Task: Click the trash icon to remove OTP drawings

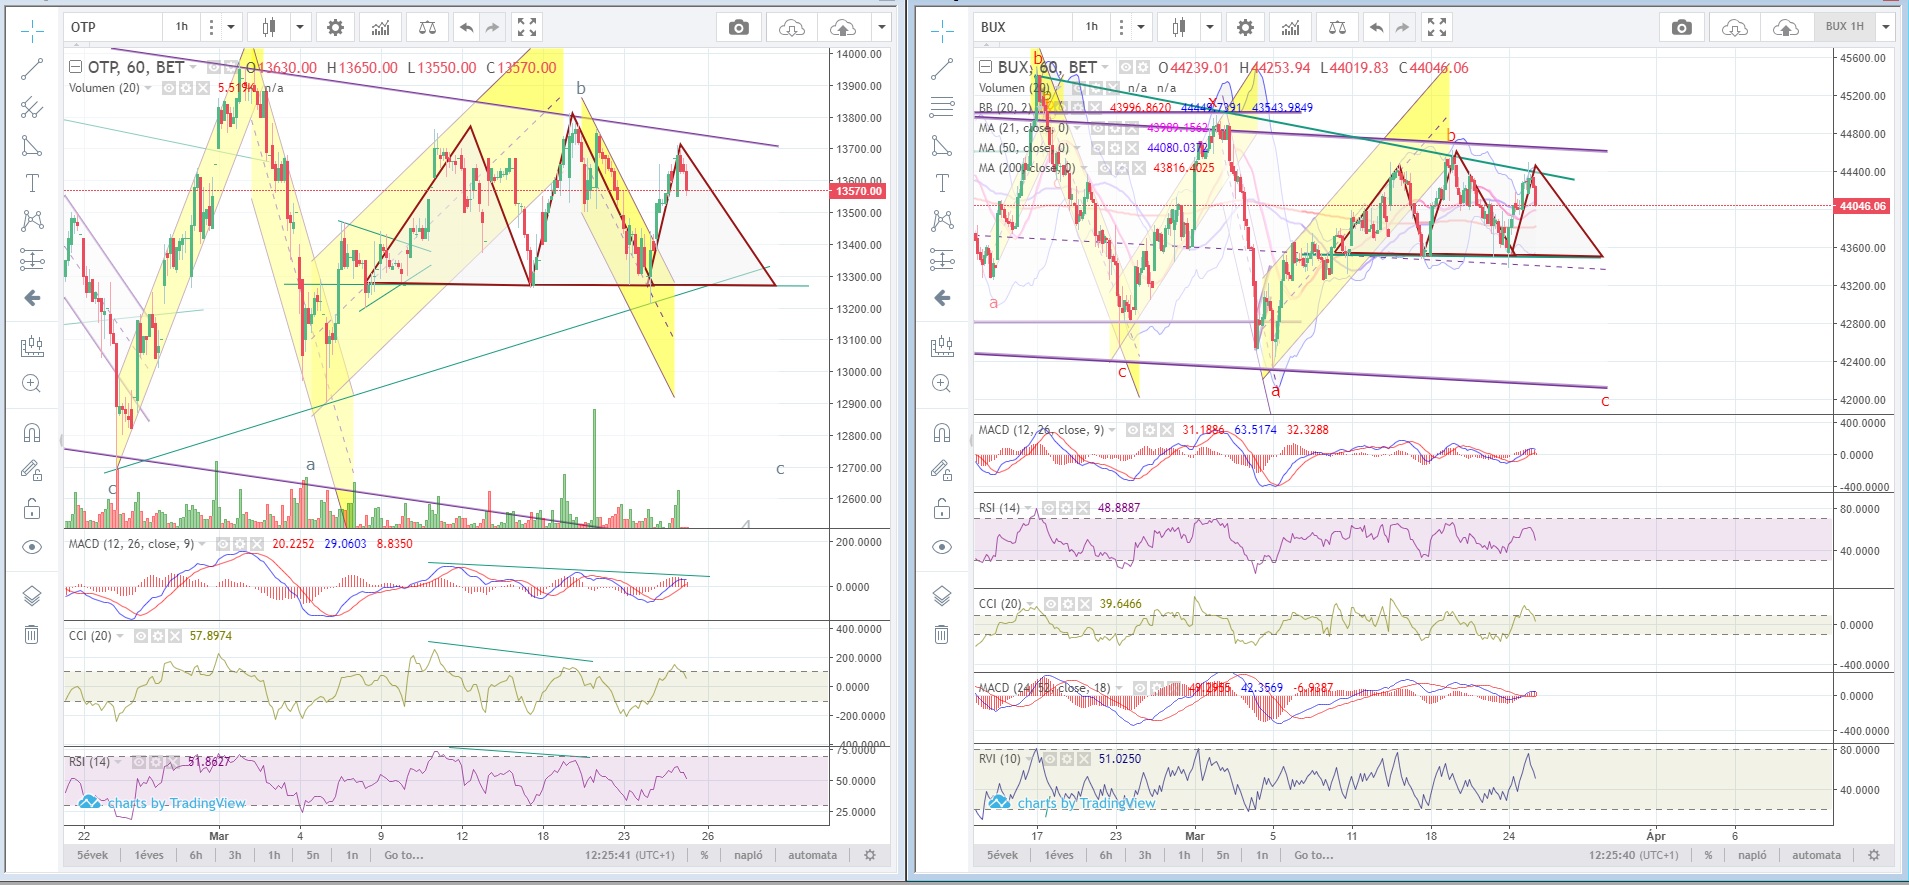Action: click(x=32, y=634)
